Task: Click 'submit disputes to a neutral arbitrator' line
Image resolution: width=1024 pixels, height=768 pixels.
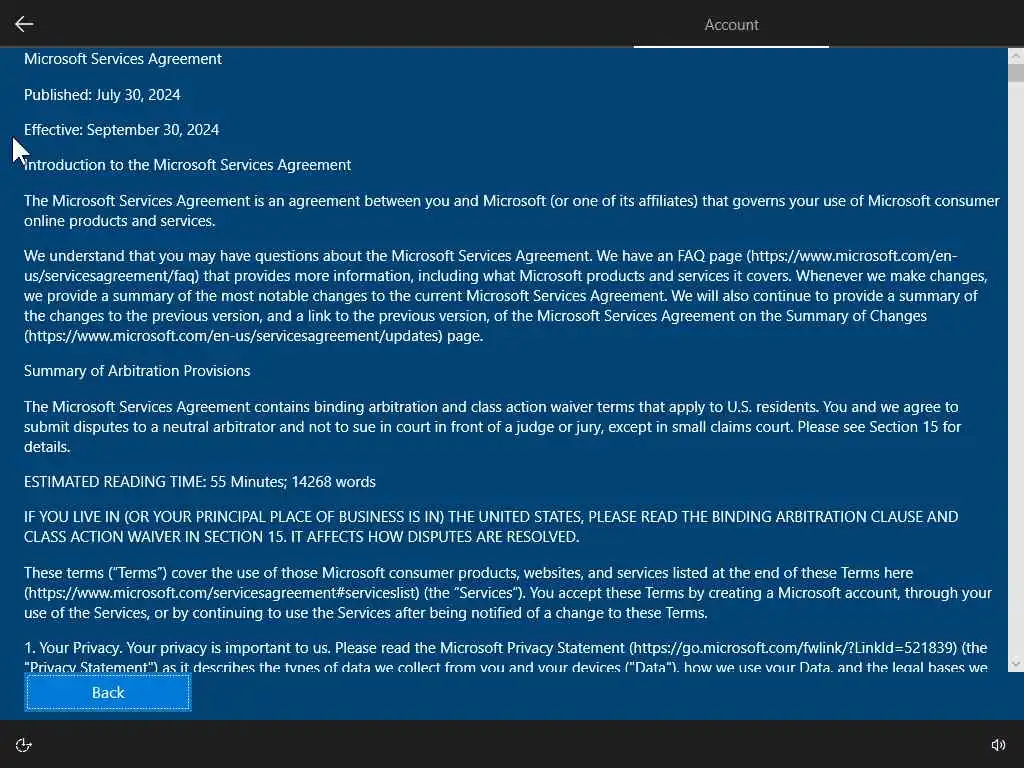Action: tap(492, 427)
